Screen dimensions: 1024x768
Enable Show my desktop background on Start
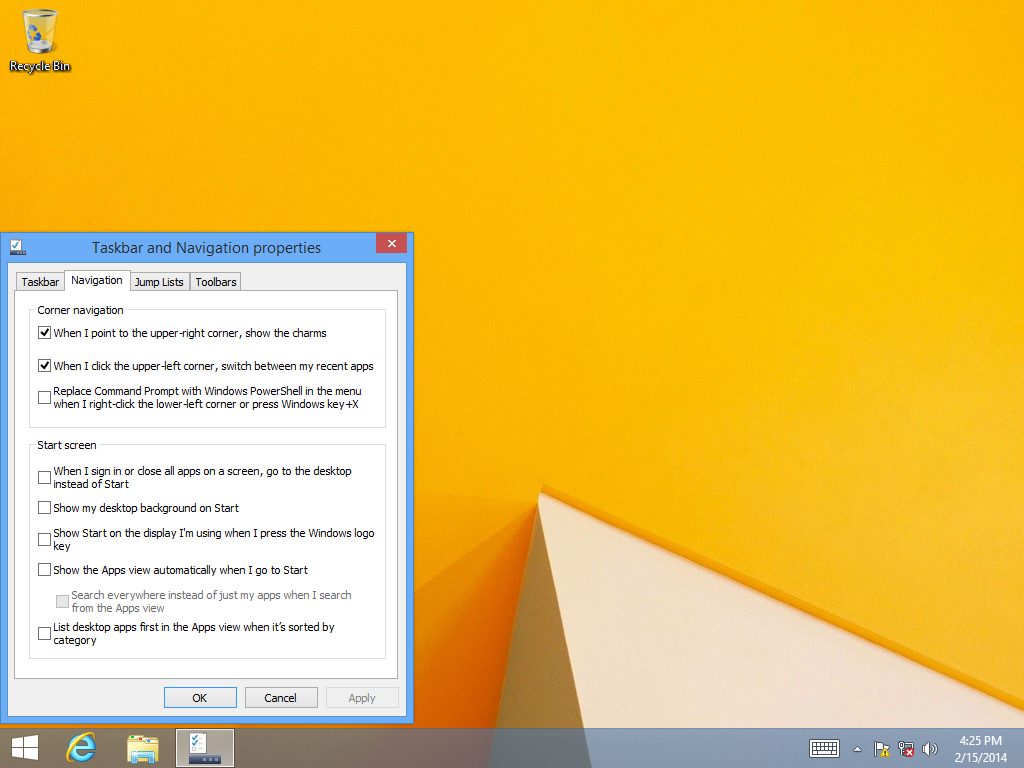pyautogui.click(x=44, y=507)
